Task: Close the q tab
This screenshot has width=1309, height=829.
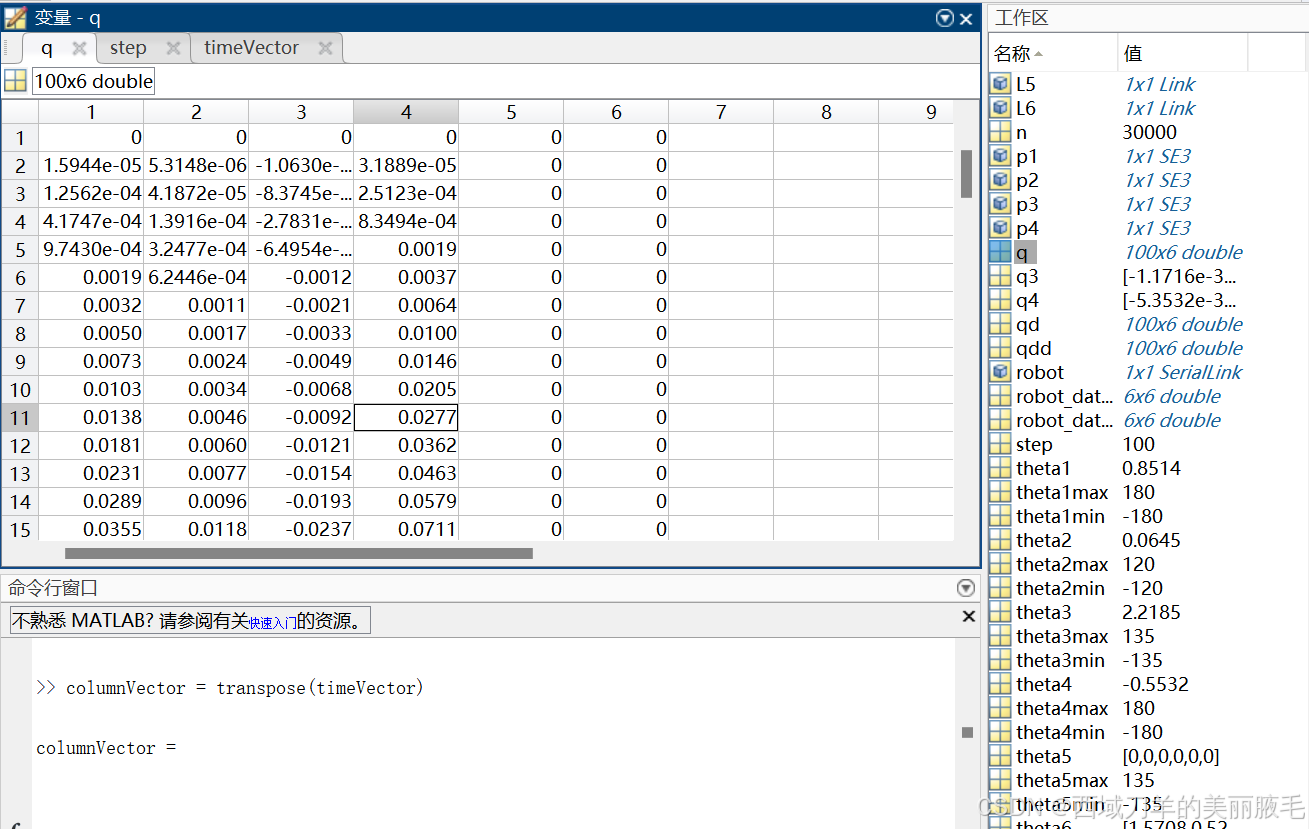Action: [x=80, y=48]
